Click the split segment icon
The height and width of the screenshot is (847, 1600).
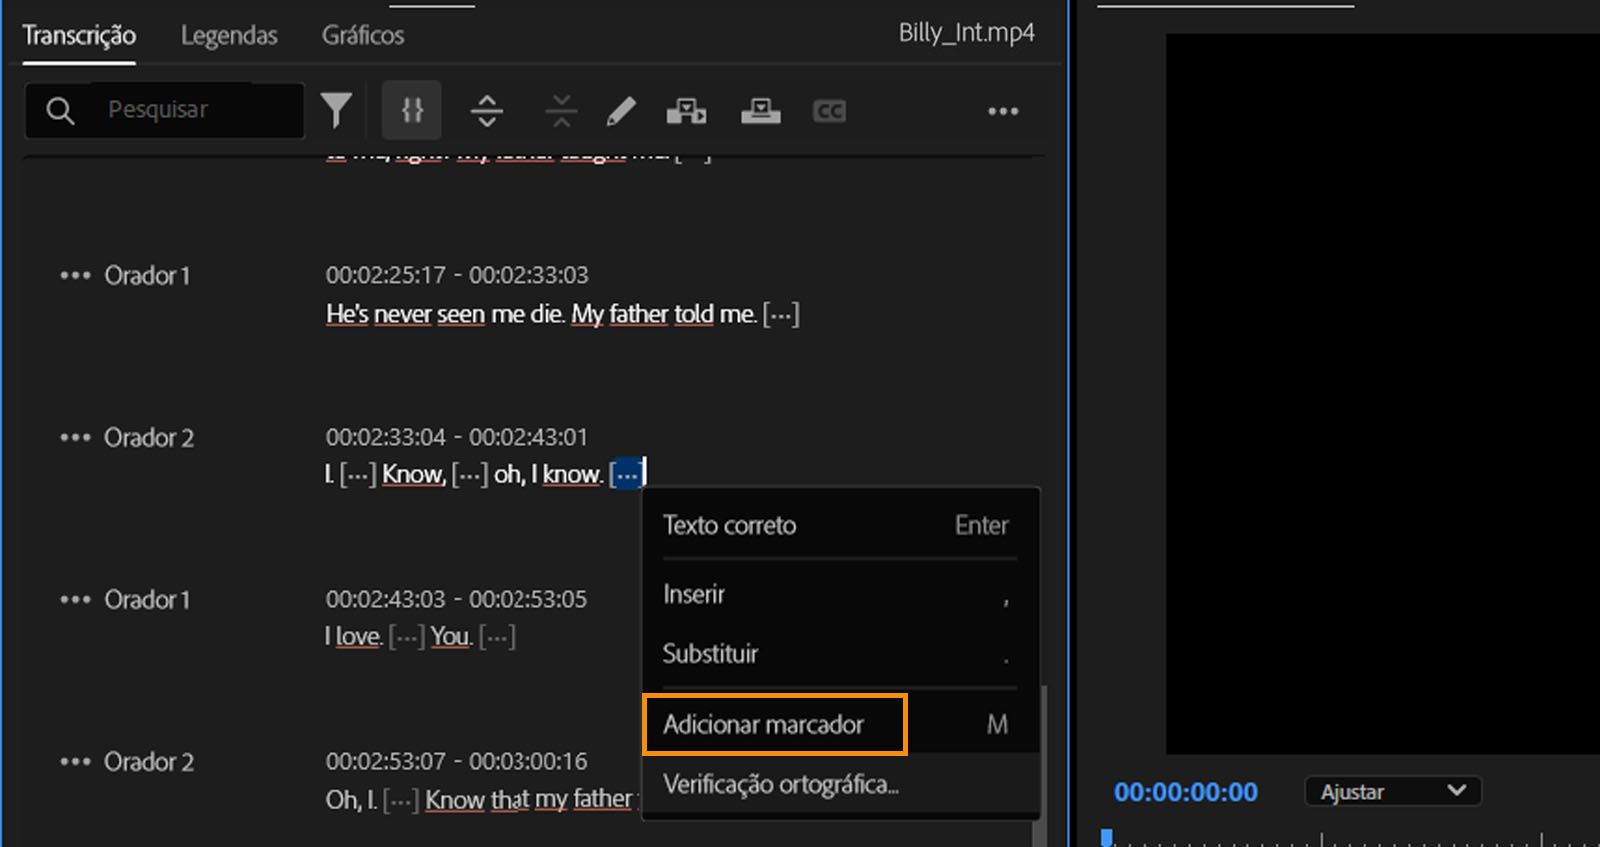click(487, 111)
